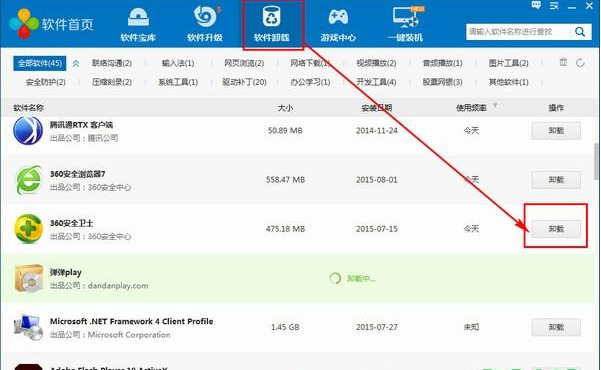Filter by 视频播放(2) category
The width and height of the screenshot is (601, 370).
click(x=376, y=63)
